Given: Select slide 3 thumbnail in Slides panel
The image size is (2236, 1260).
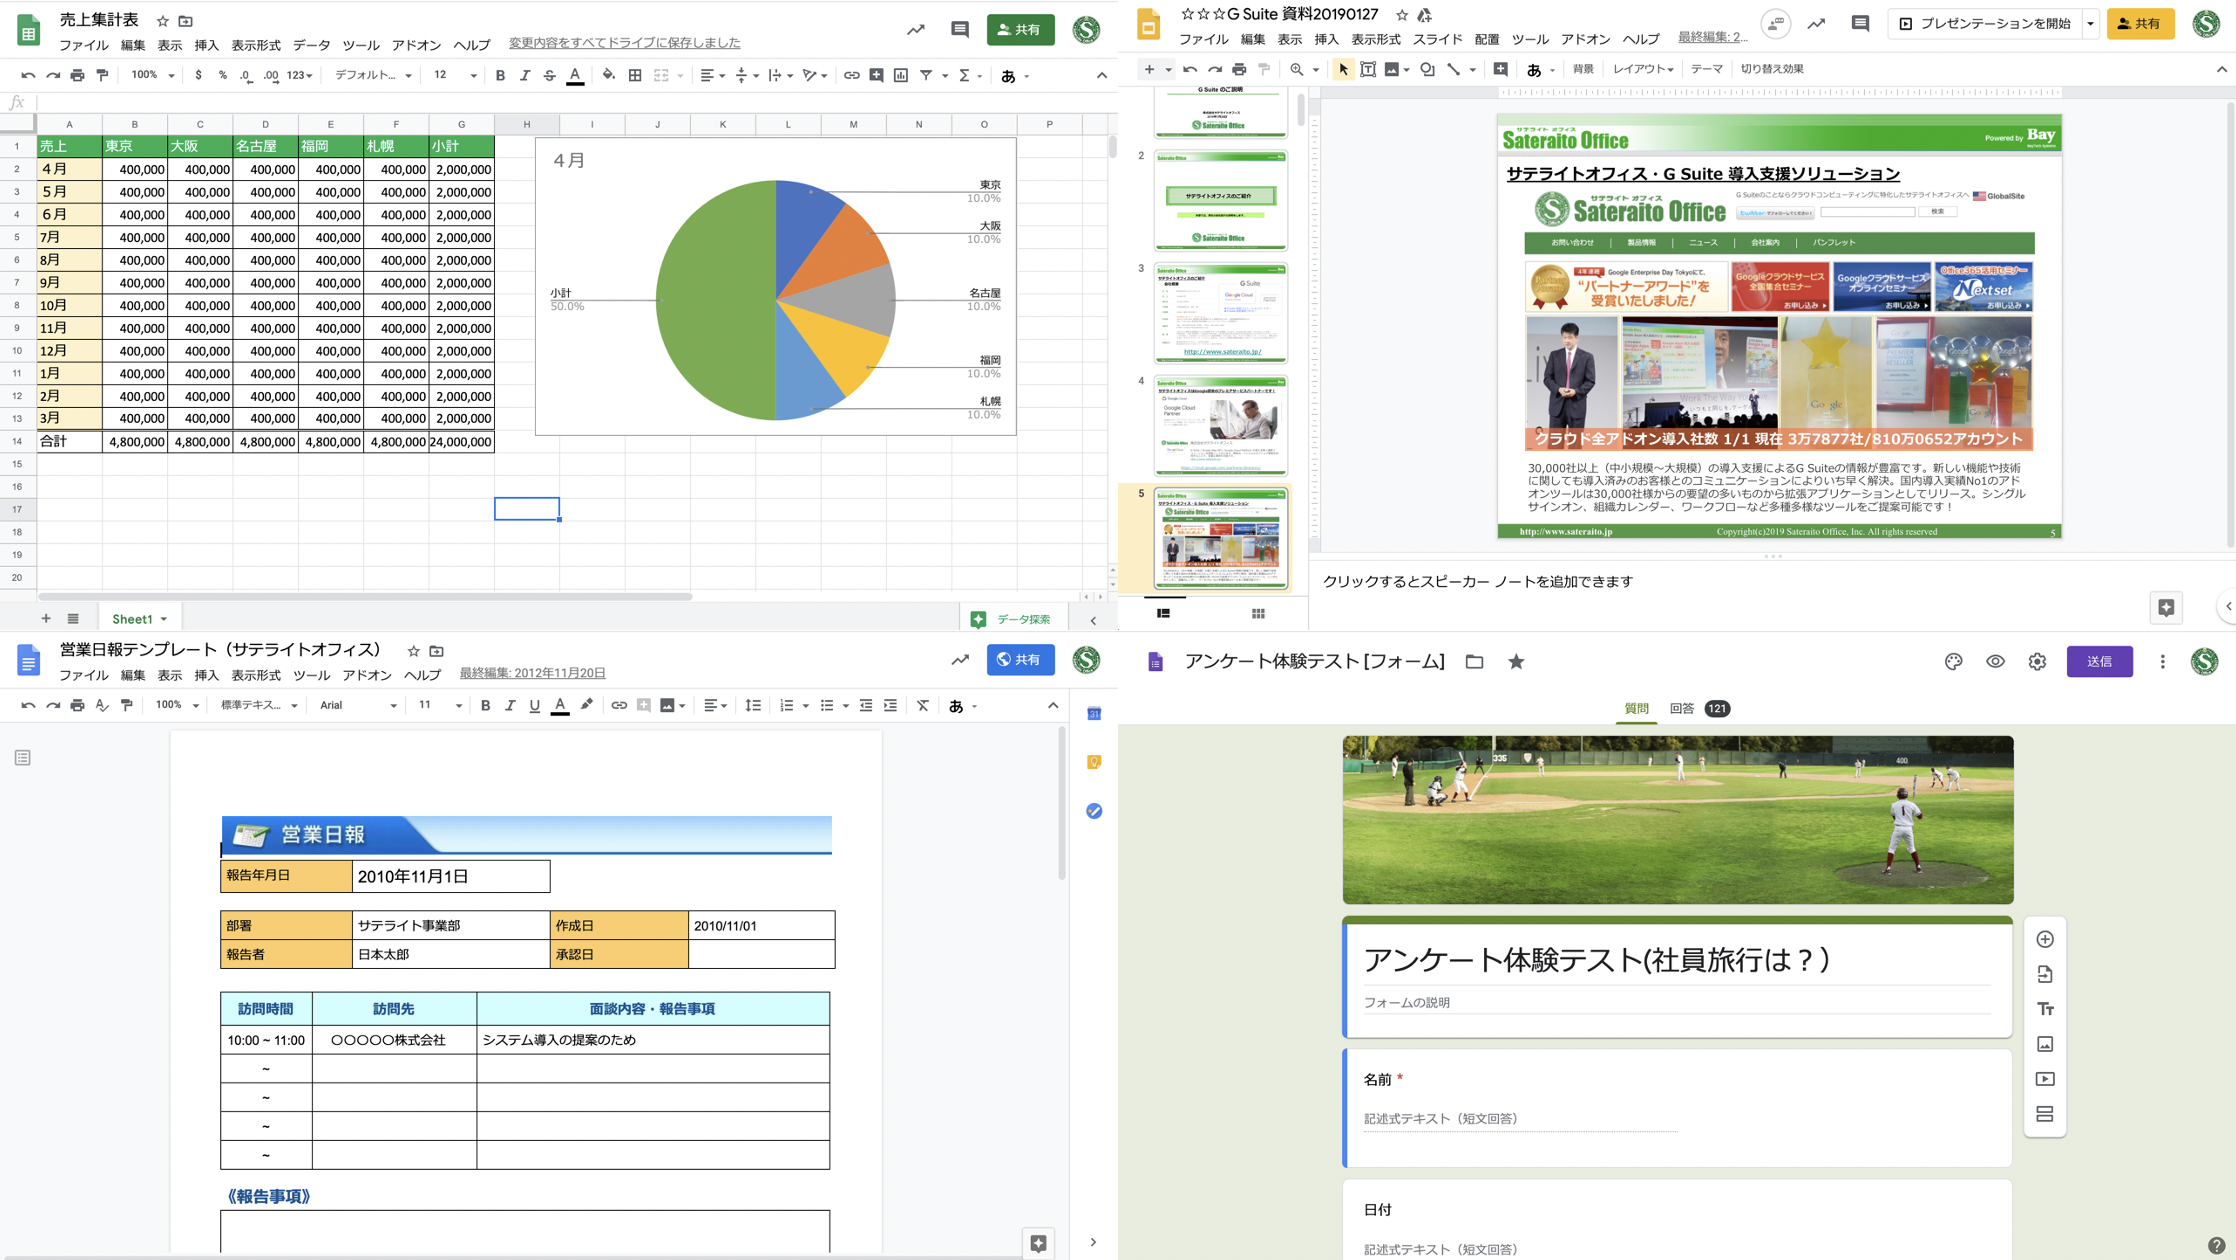Looking at the screenshot, I should (x=1220, y=313).
